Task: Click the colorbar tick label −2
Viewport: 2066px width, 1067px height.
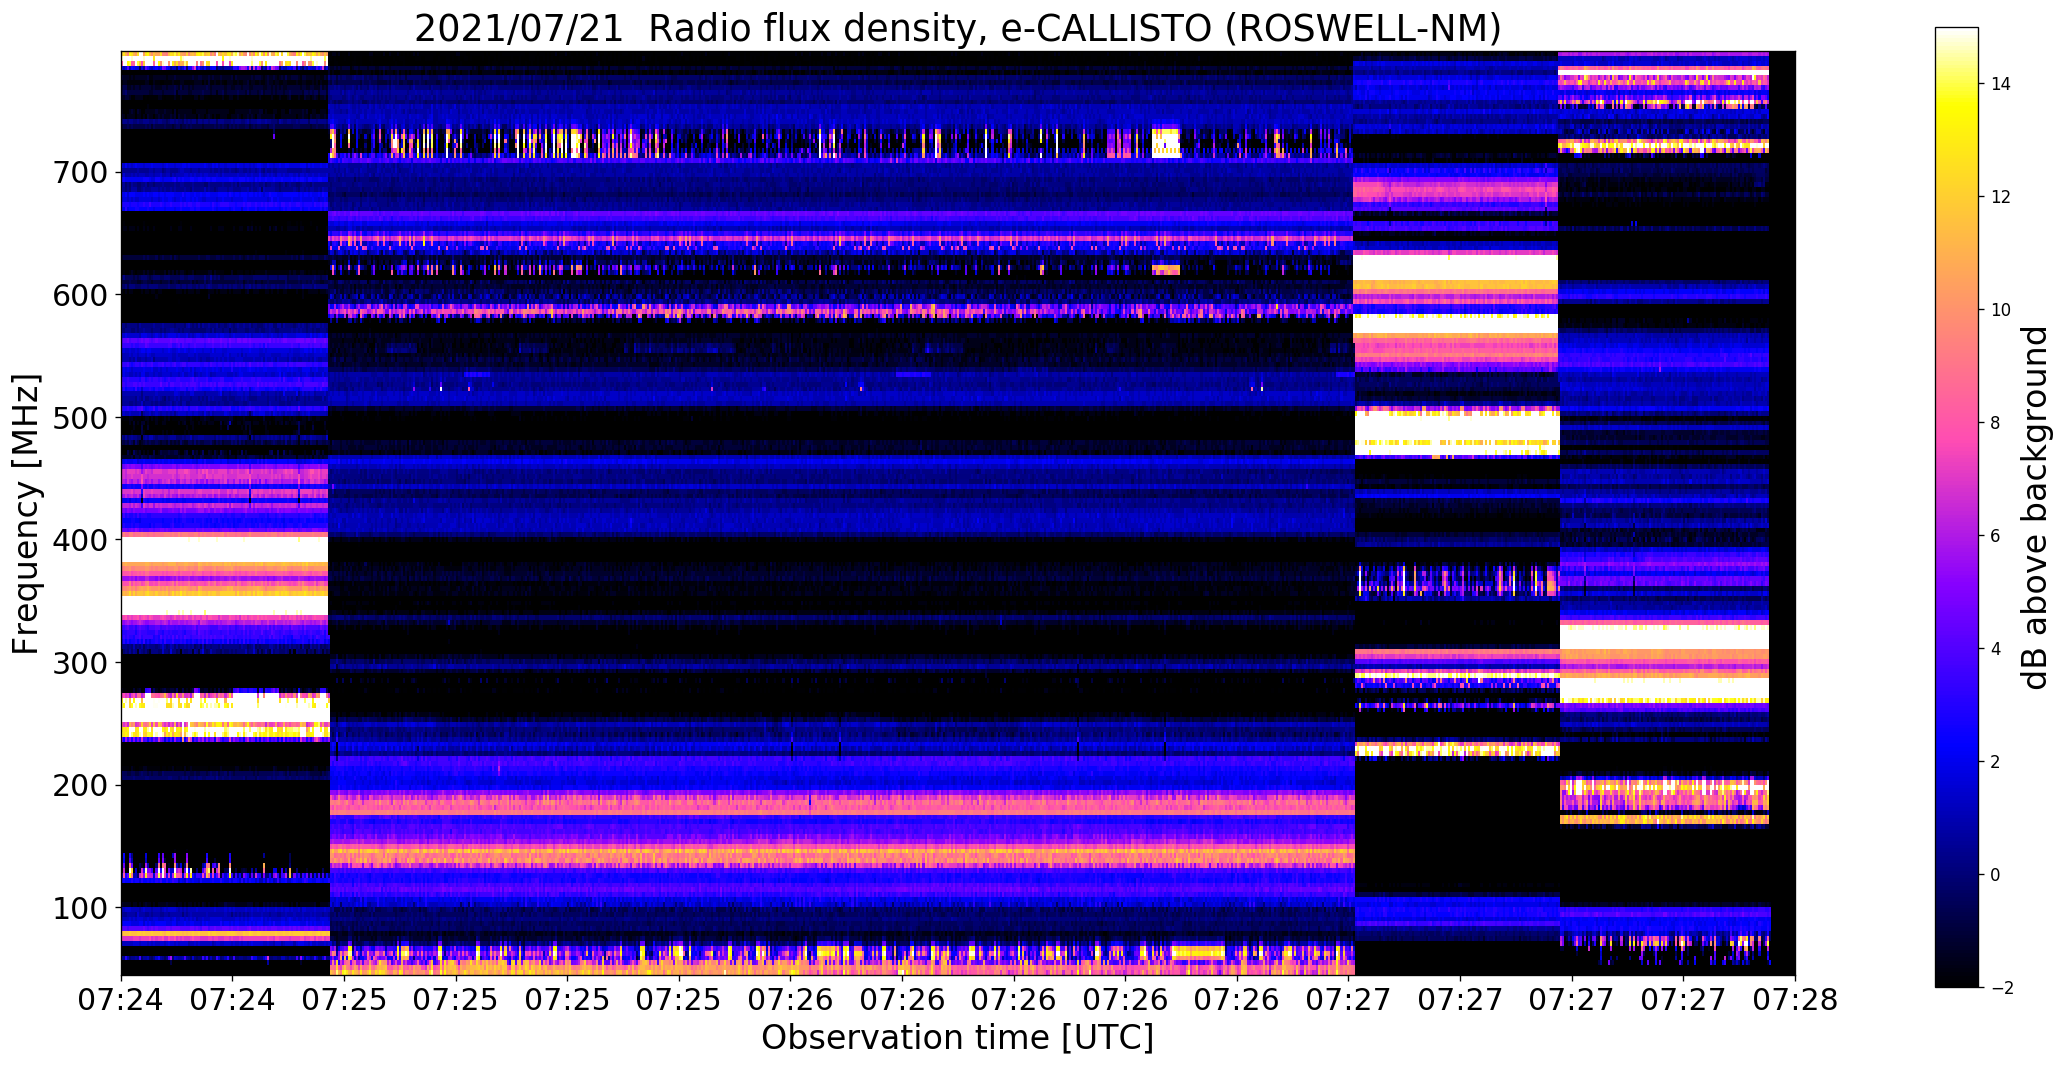Action: click(2002, 988)
